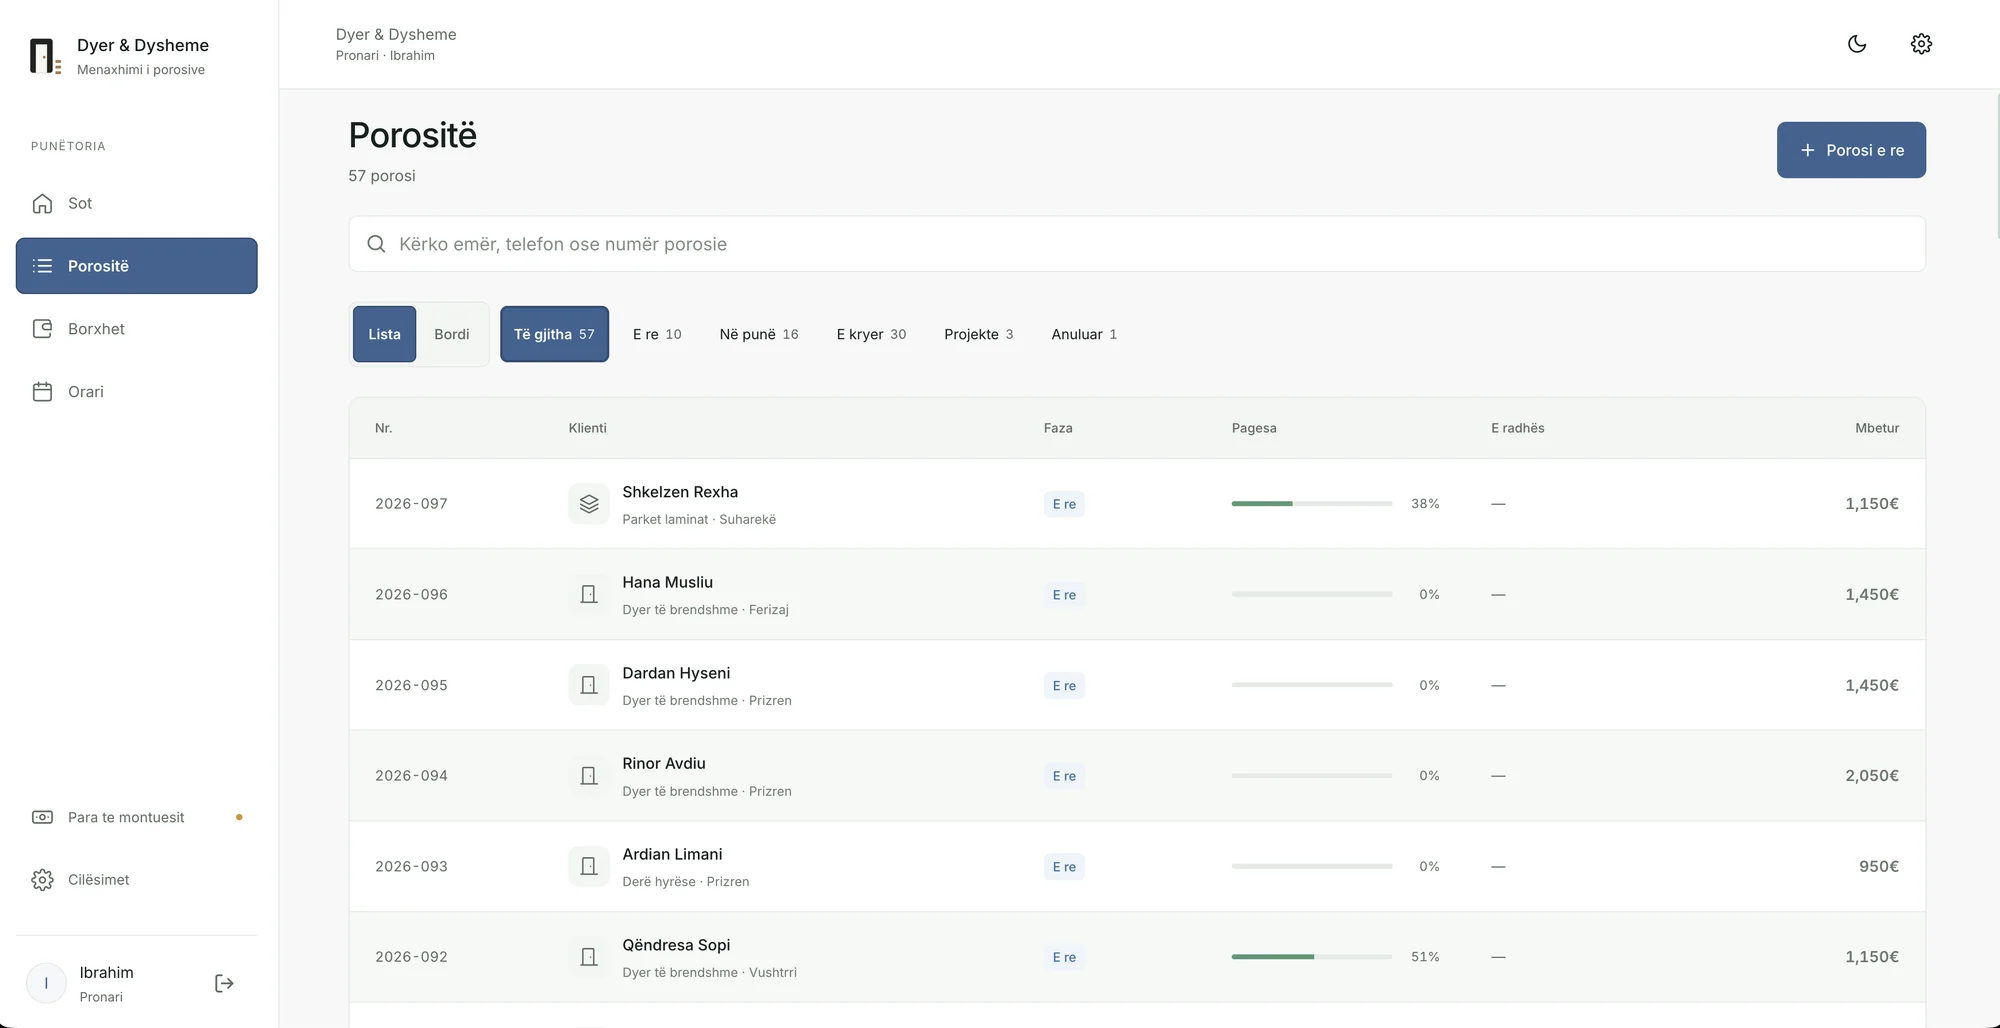Show E kryer orders
The width and height of the screenshot is (2000, 1028).
[871, 334]
